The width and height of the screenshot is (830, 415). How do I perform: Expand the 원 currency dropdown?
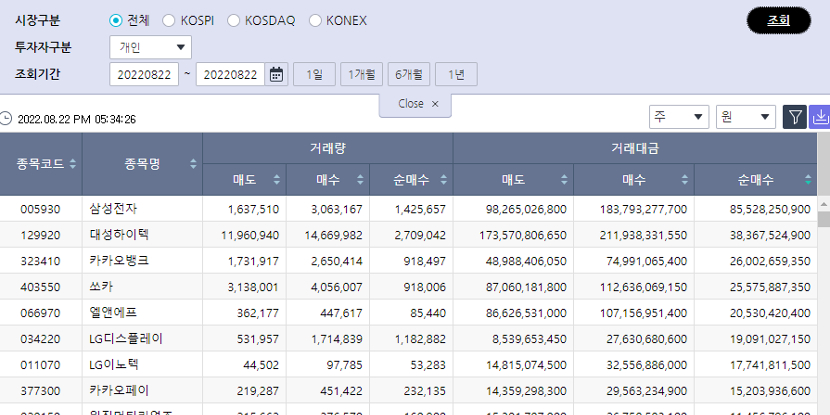[x=745, y=117]
